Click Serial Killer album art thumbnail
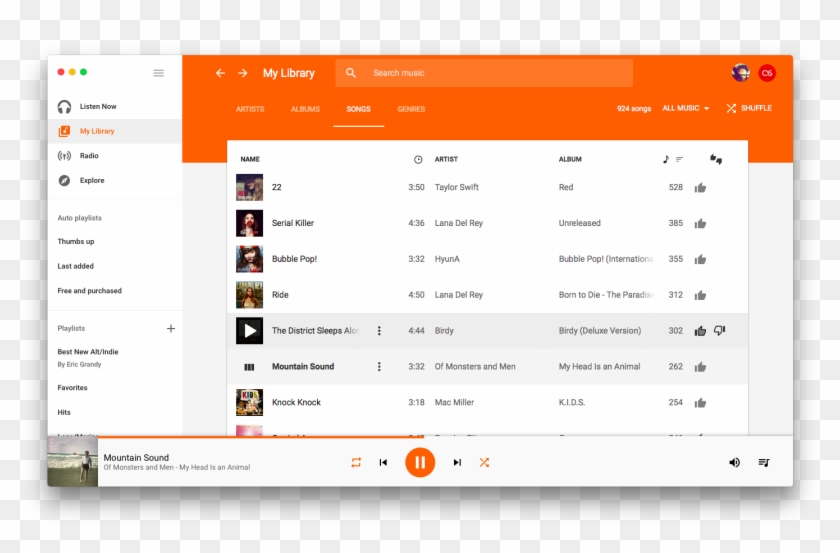The height and width of the screenshot is (553, 840). coord(250,223)
